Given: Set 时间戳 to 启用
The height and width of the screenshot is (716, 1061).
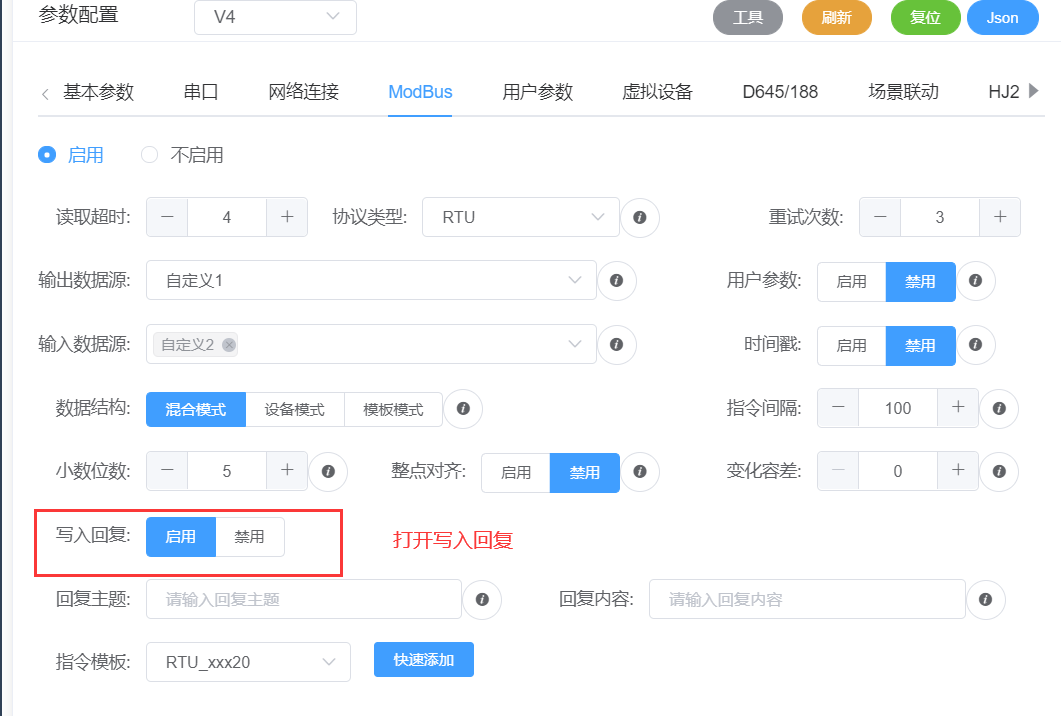Looking at the screenshot, I should point(851,345).
